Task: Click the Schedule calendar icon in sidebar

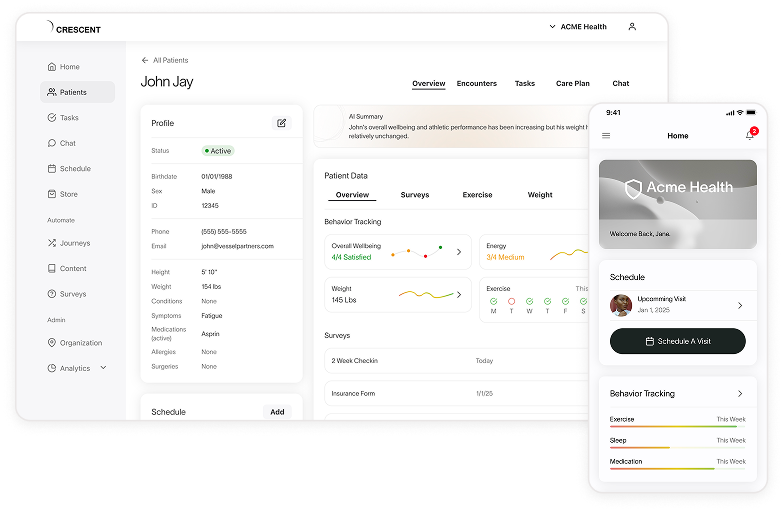Action: (x=52, y=169)
